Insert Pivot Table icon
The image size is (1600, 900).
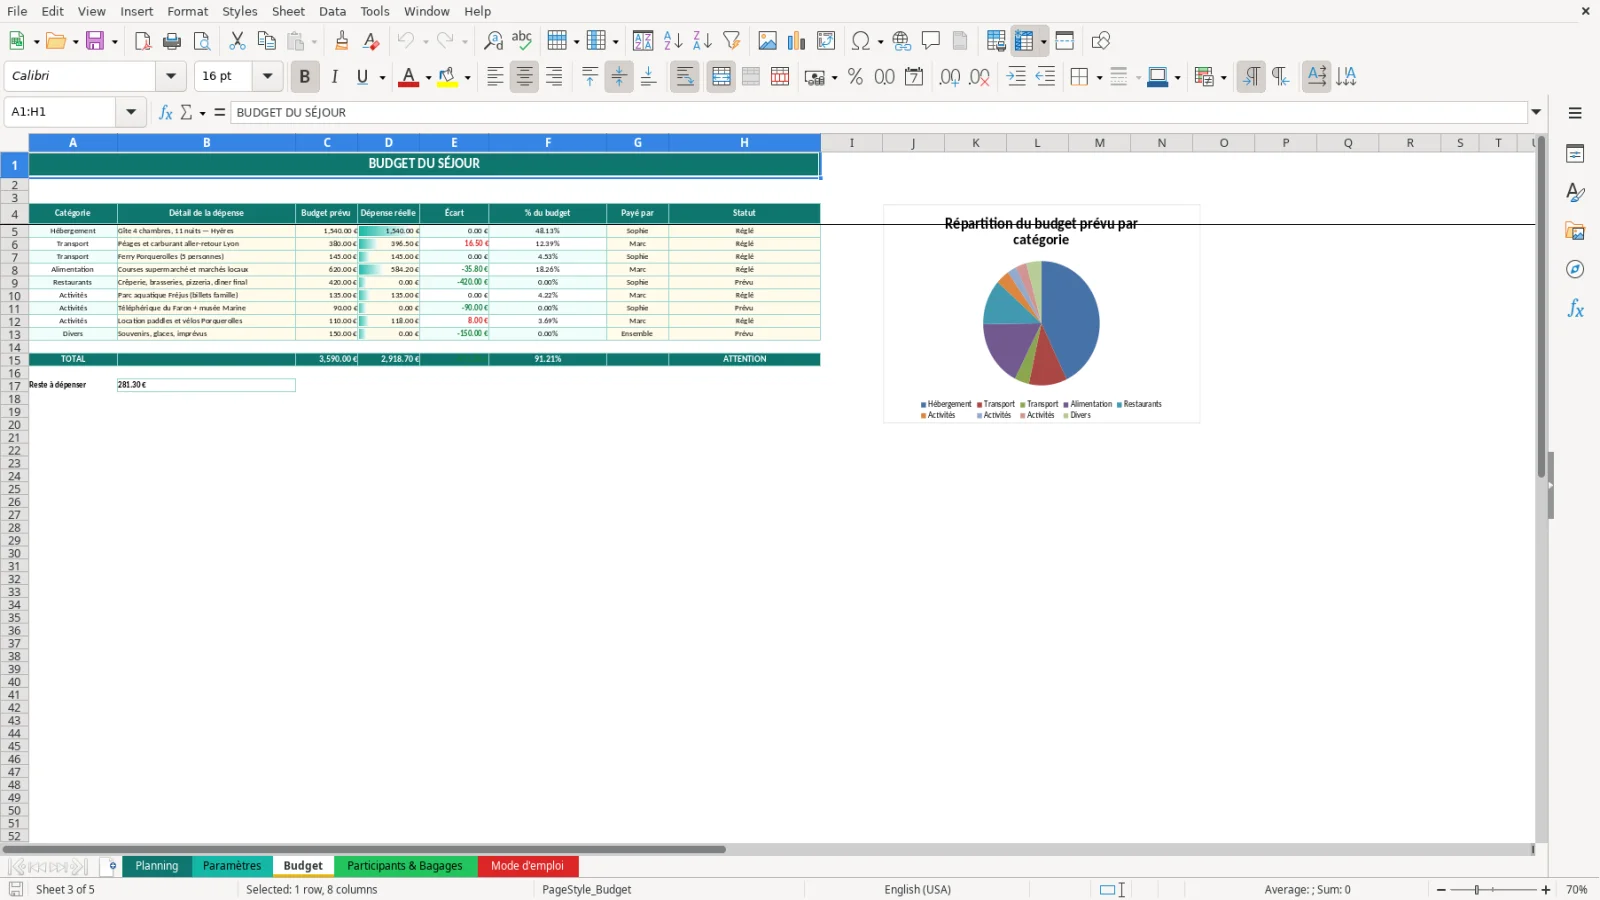click(x=826, y=41)
